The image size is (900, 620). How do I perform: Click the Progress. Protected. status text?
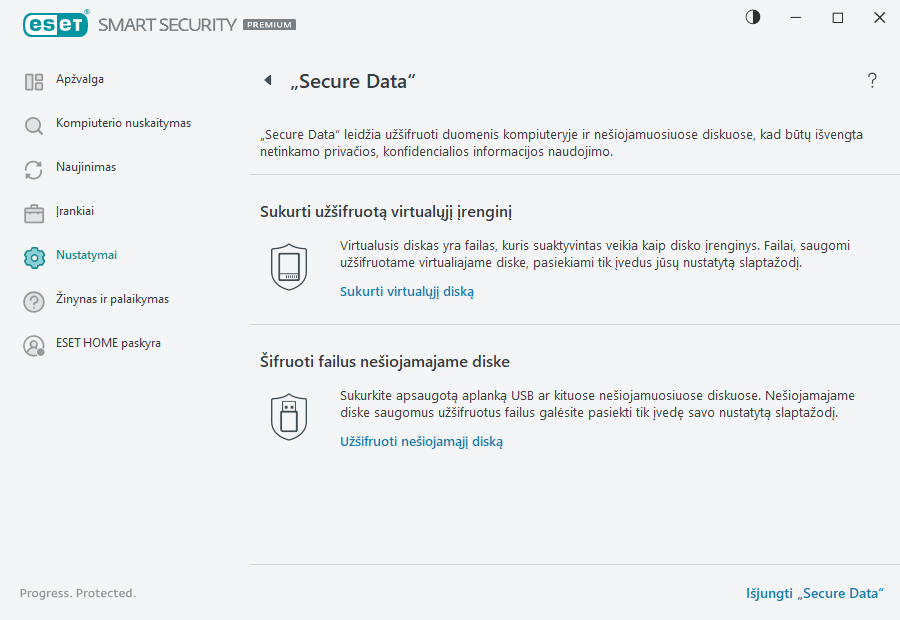[x=77, y=593]
